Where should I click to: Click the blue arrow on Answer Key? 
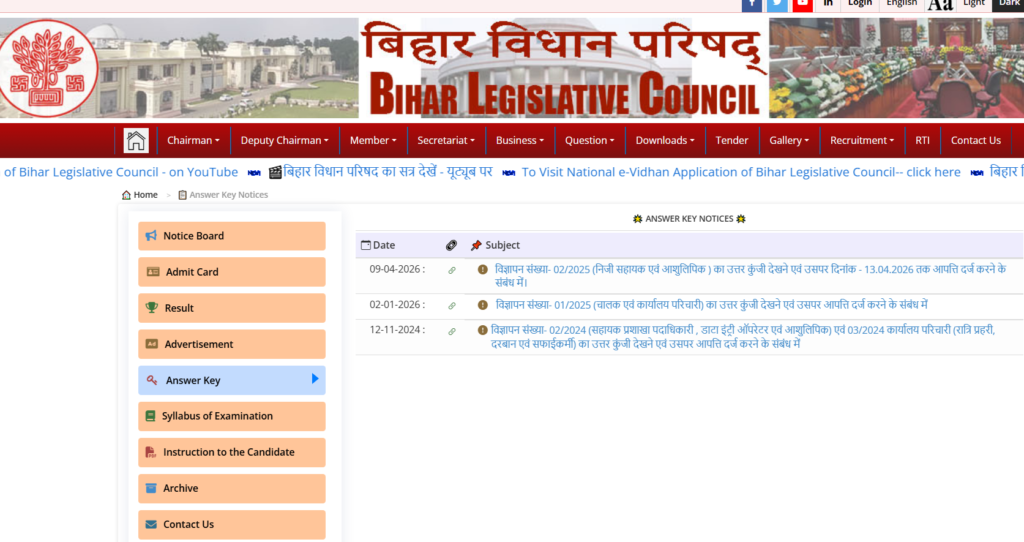coord(315,379)
